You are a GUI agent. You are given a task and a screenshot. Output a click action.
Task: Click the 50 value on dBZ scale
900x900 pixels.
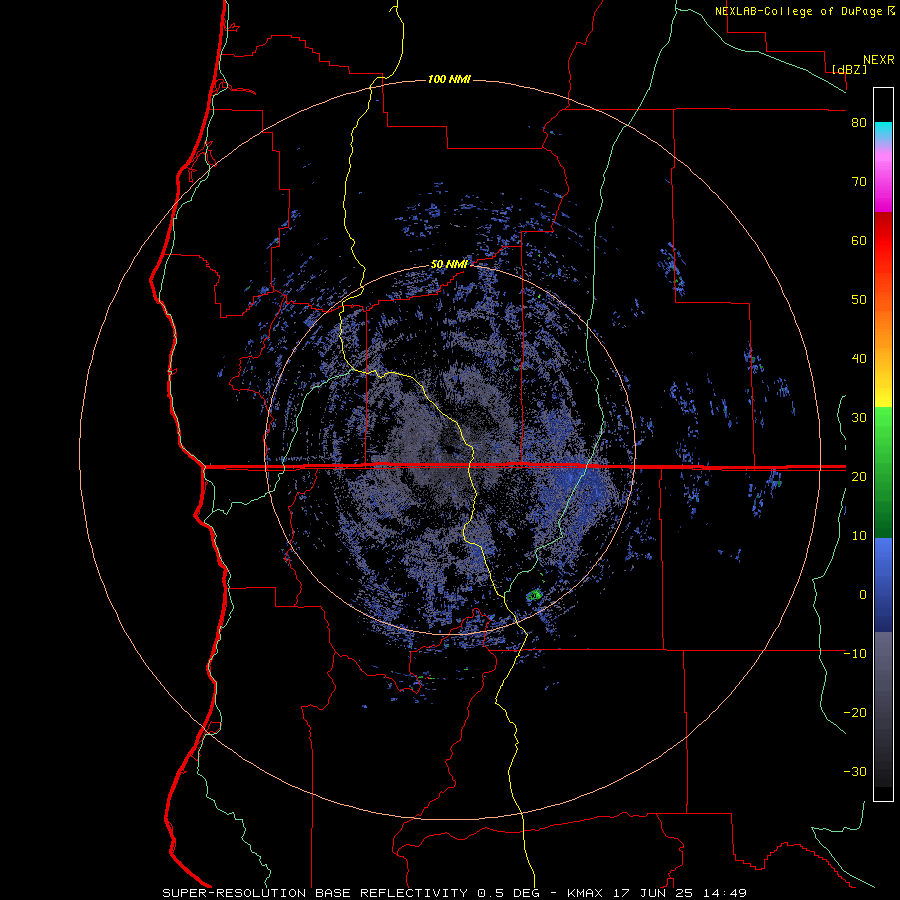[x=859, y=300]
